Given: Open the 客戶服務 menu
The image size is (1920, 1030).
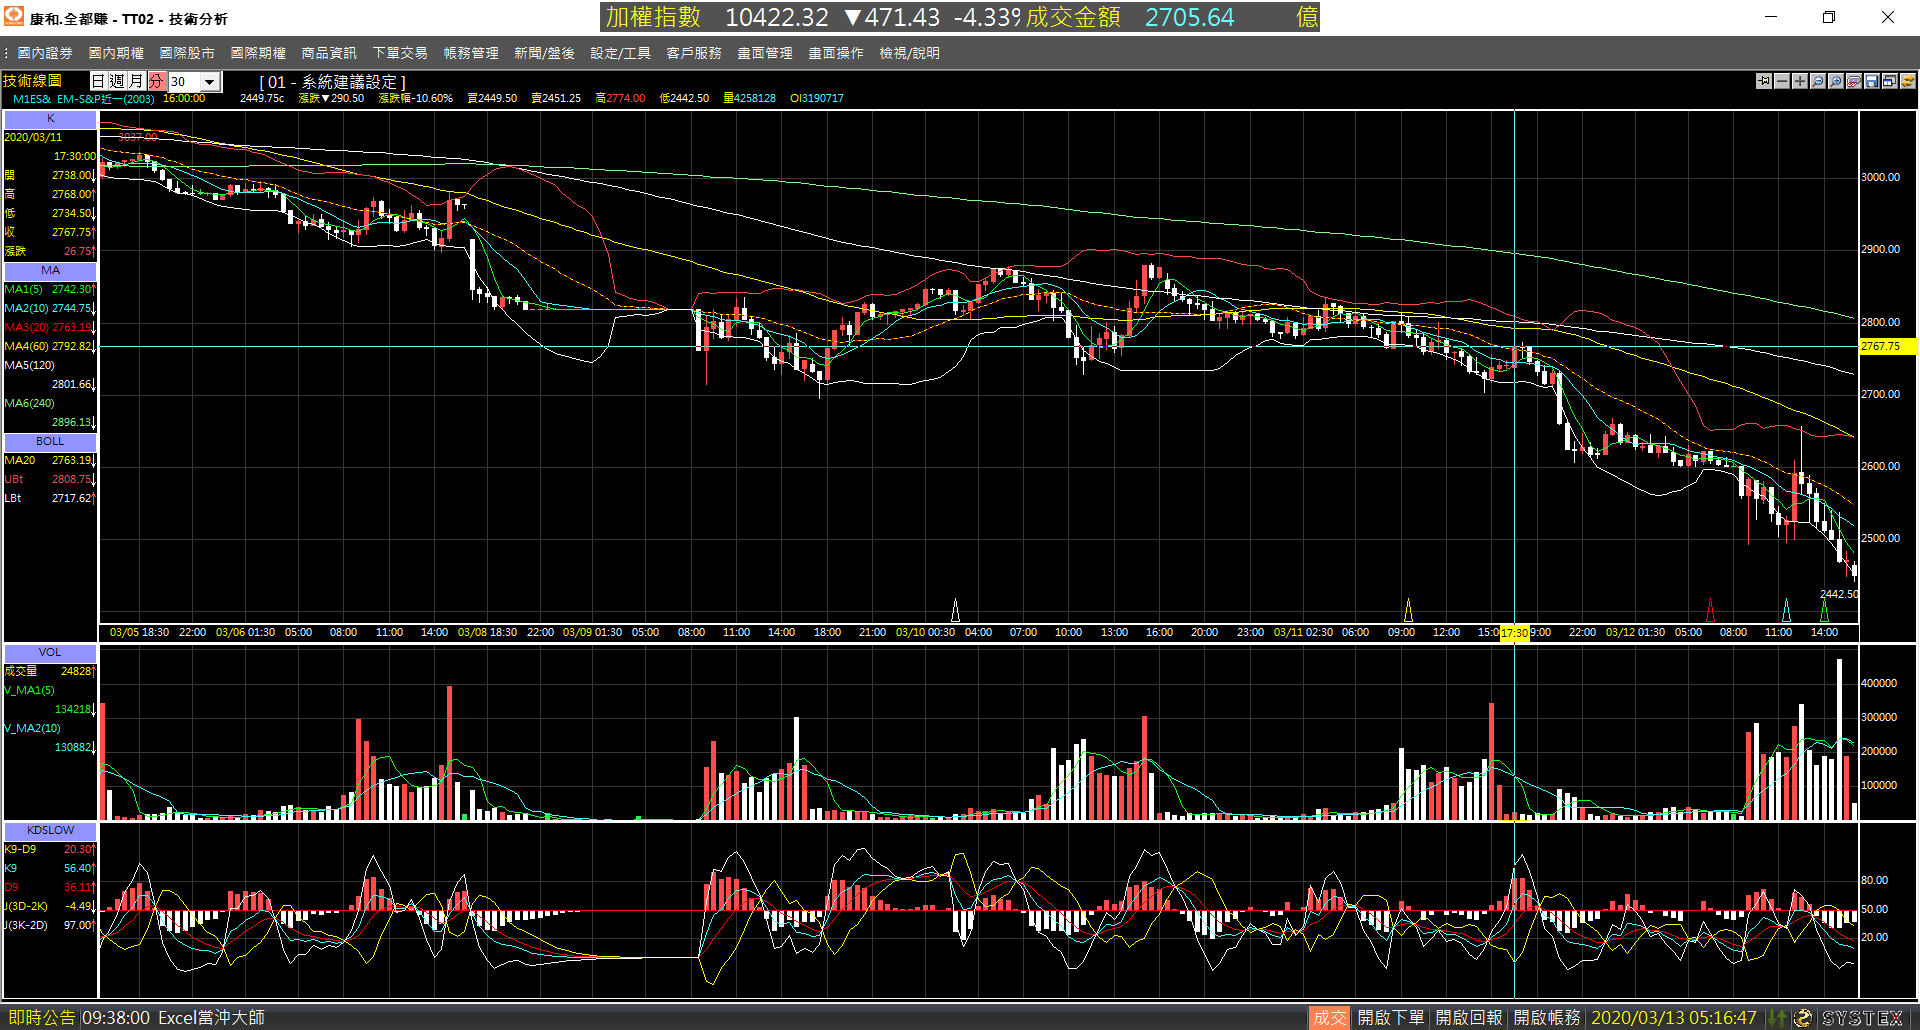Looking at the screenshot, I should [694, 53].
